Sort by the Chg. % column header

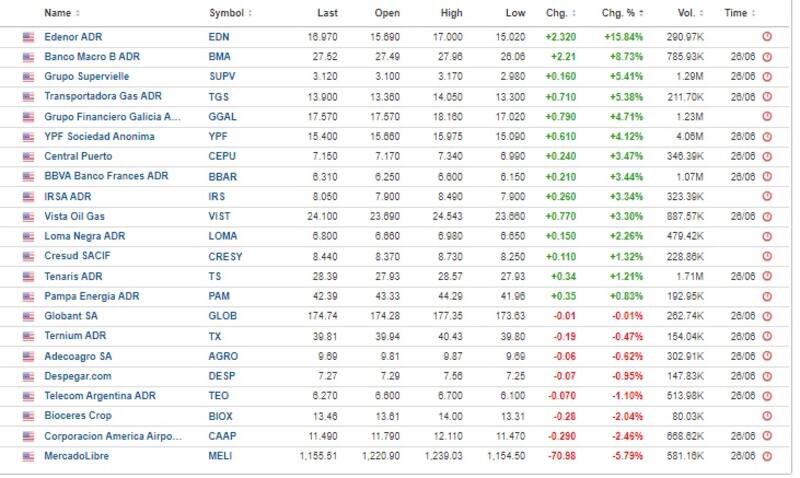click(625, 13)
